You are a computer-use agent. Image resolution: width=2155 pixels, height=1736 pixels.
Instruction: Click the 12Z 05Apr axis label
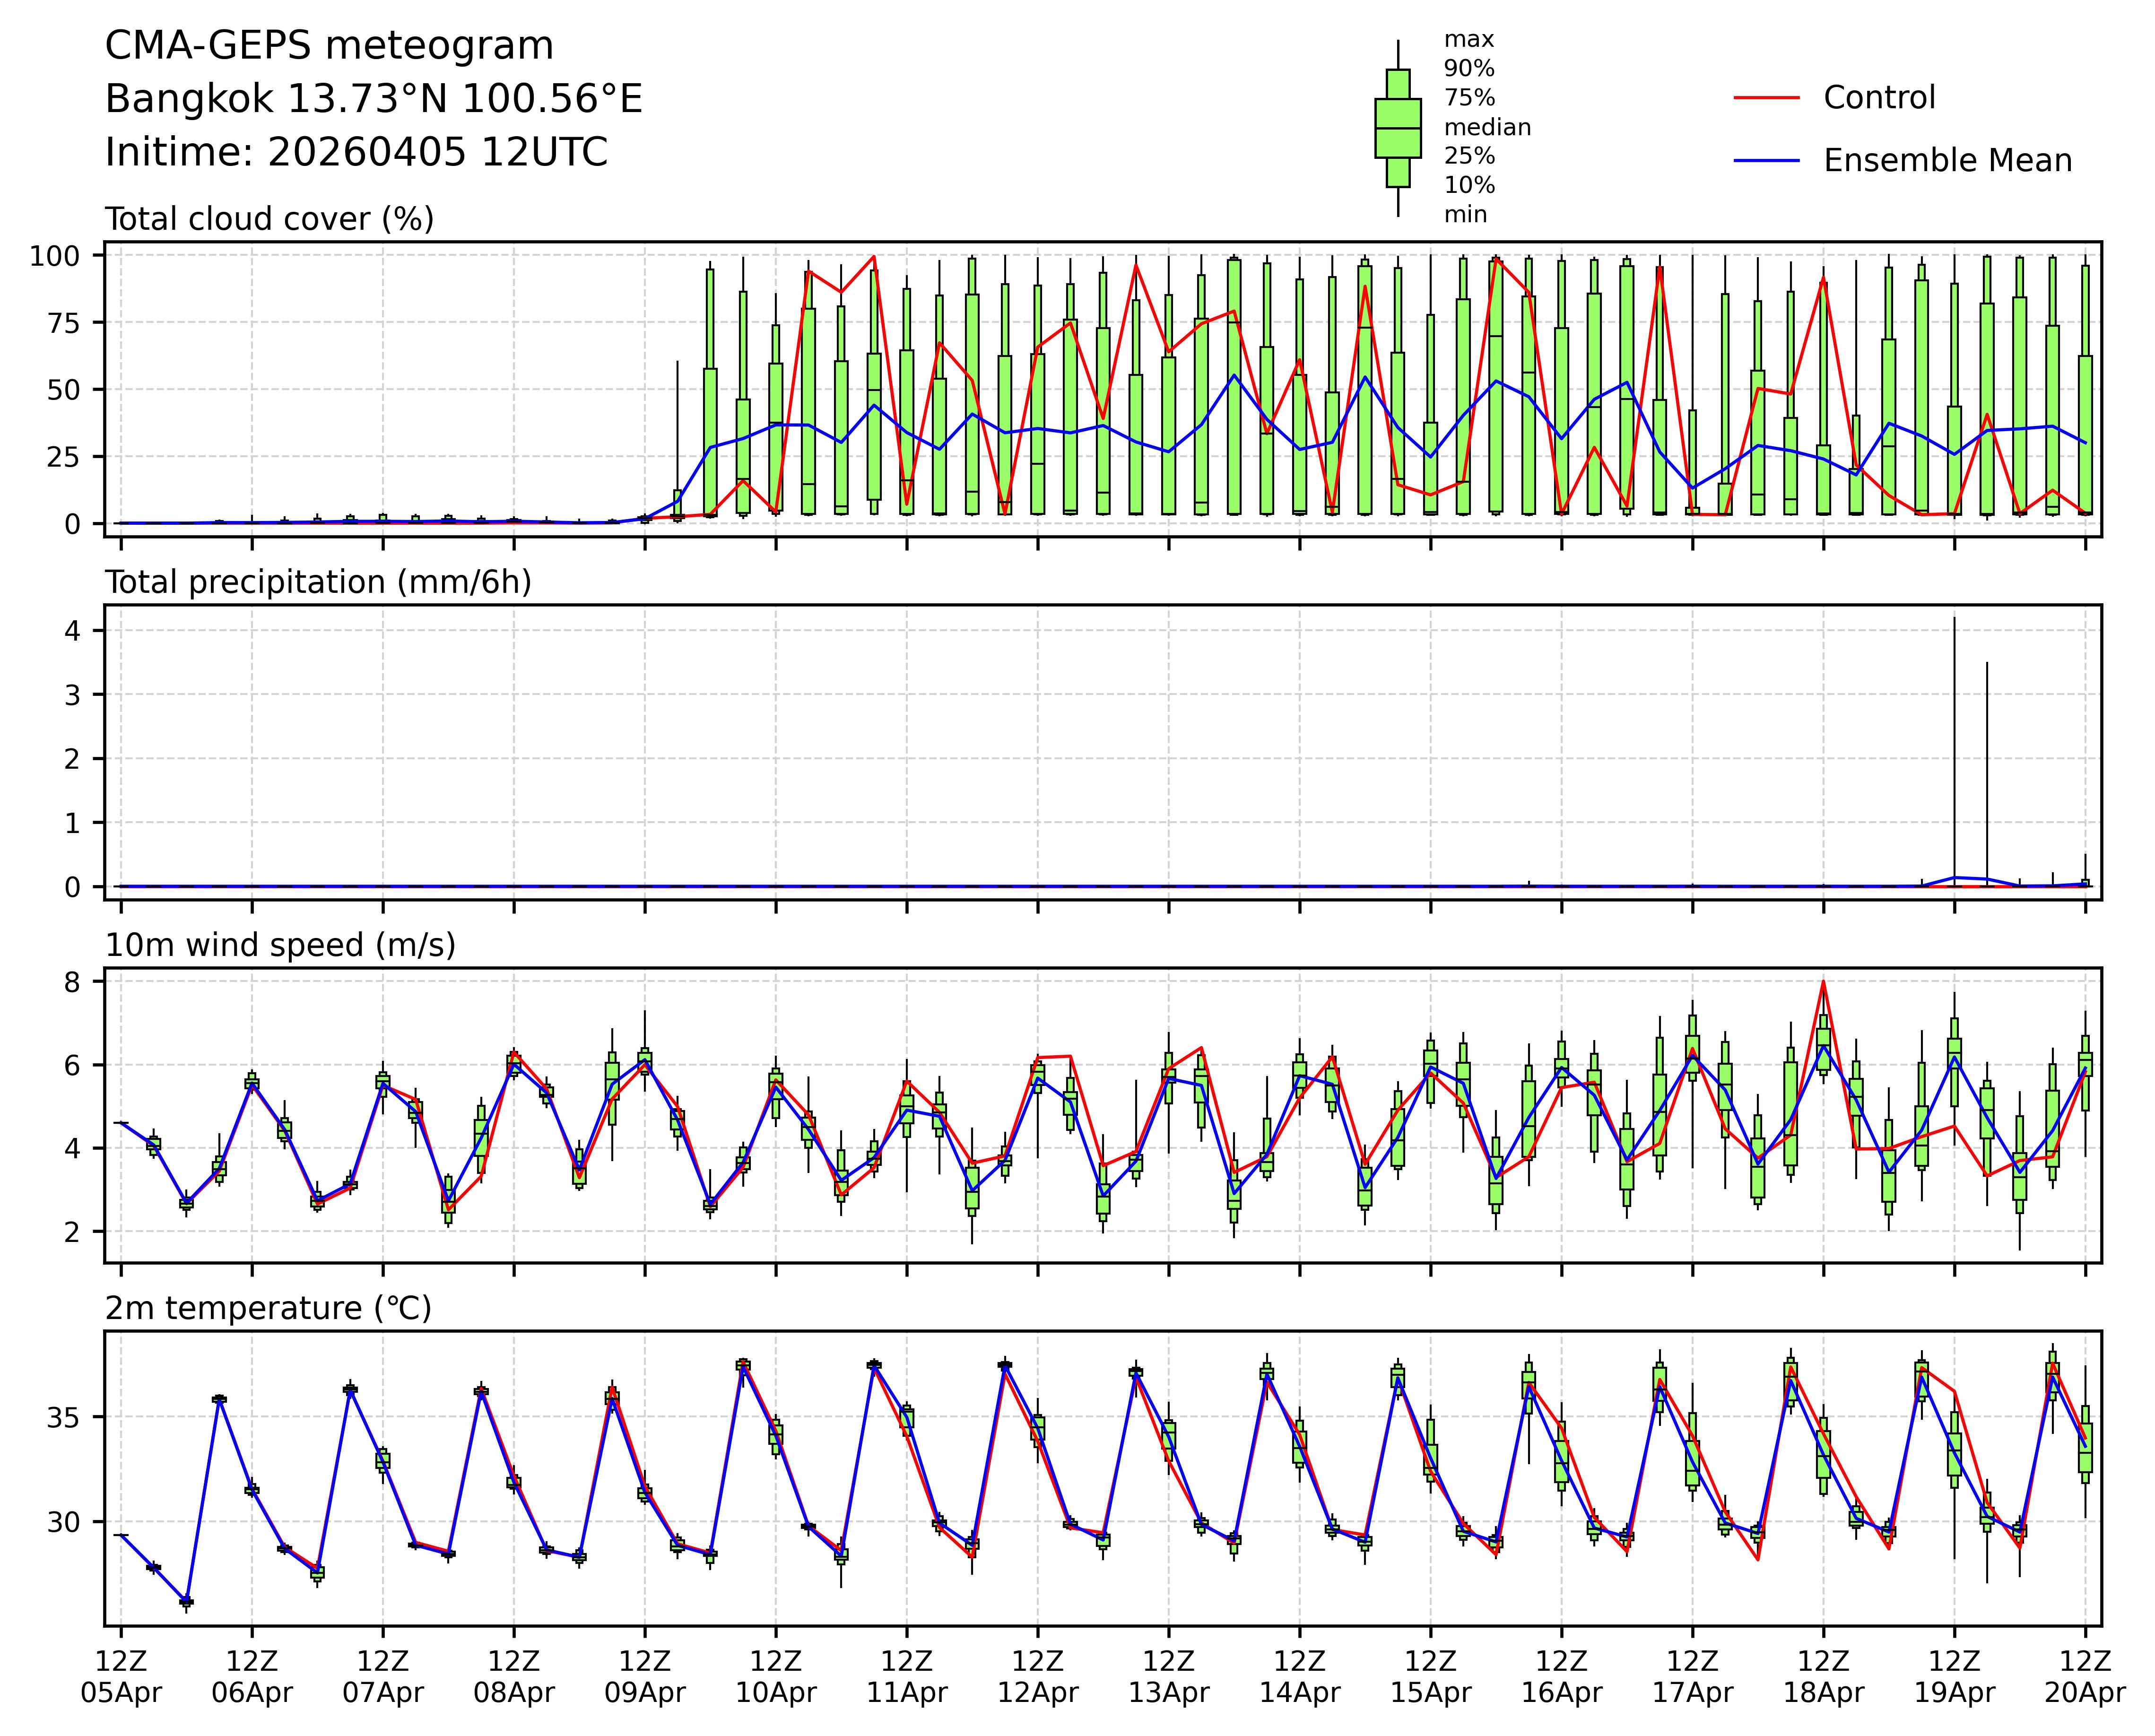pyautogui.click(x=121, y=1677)
